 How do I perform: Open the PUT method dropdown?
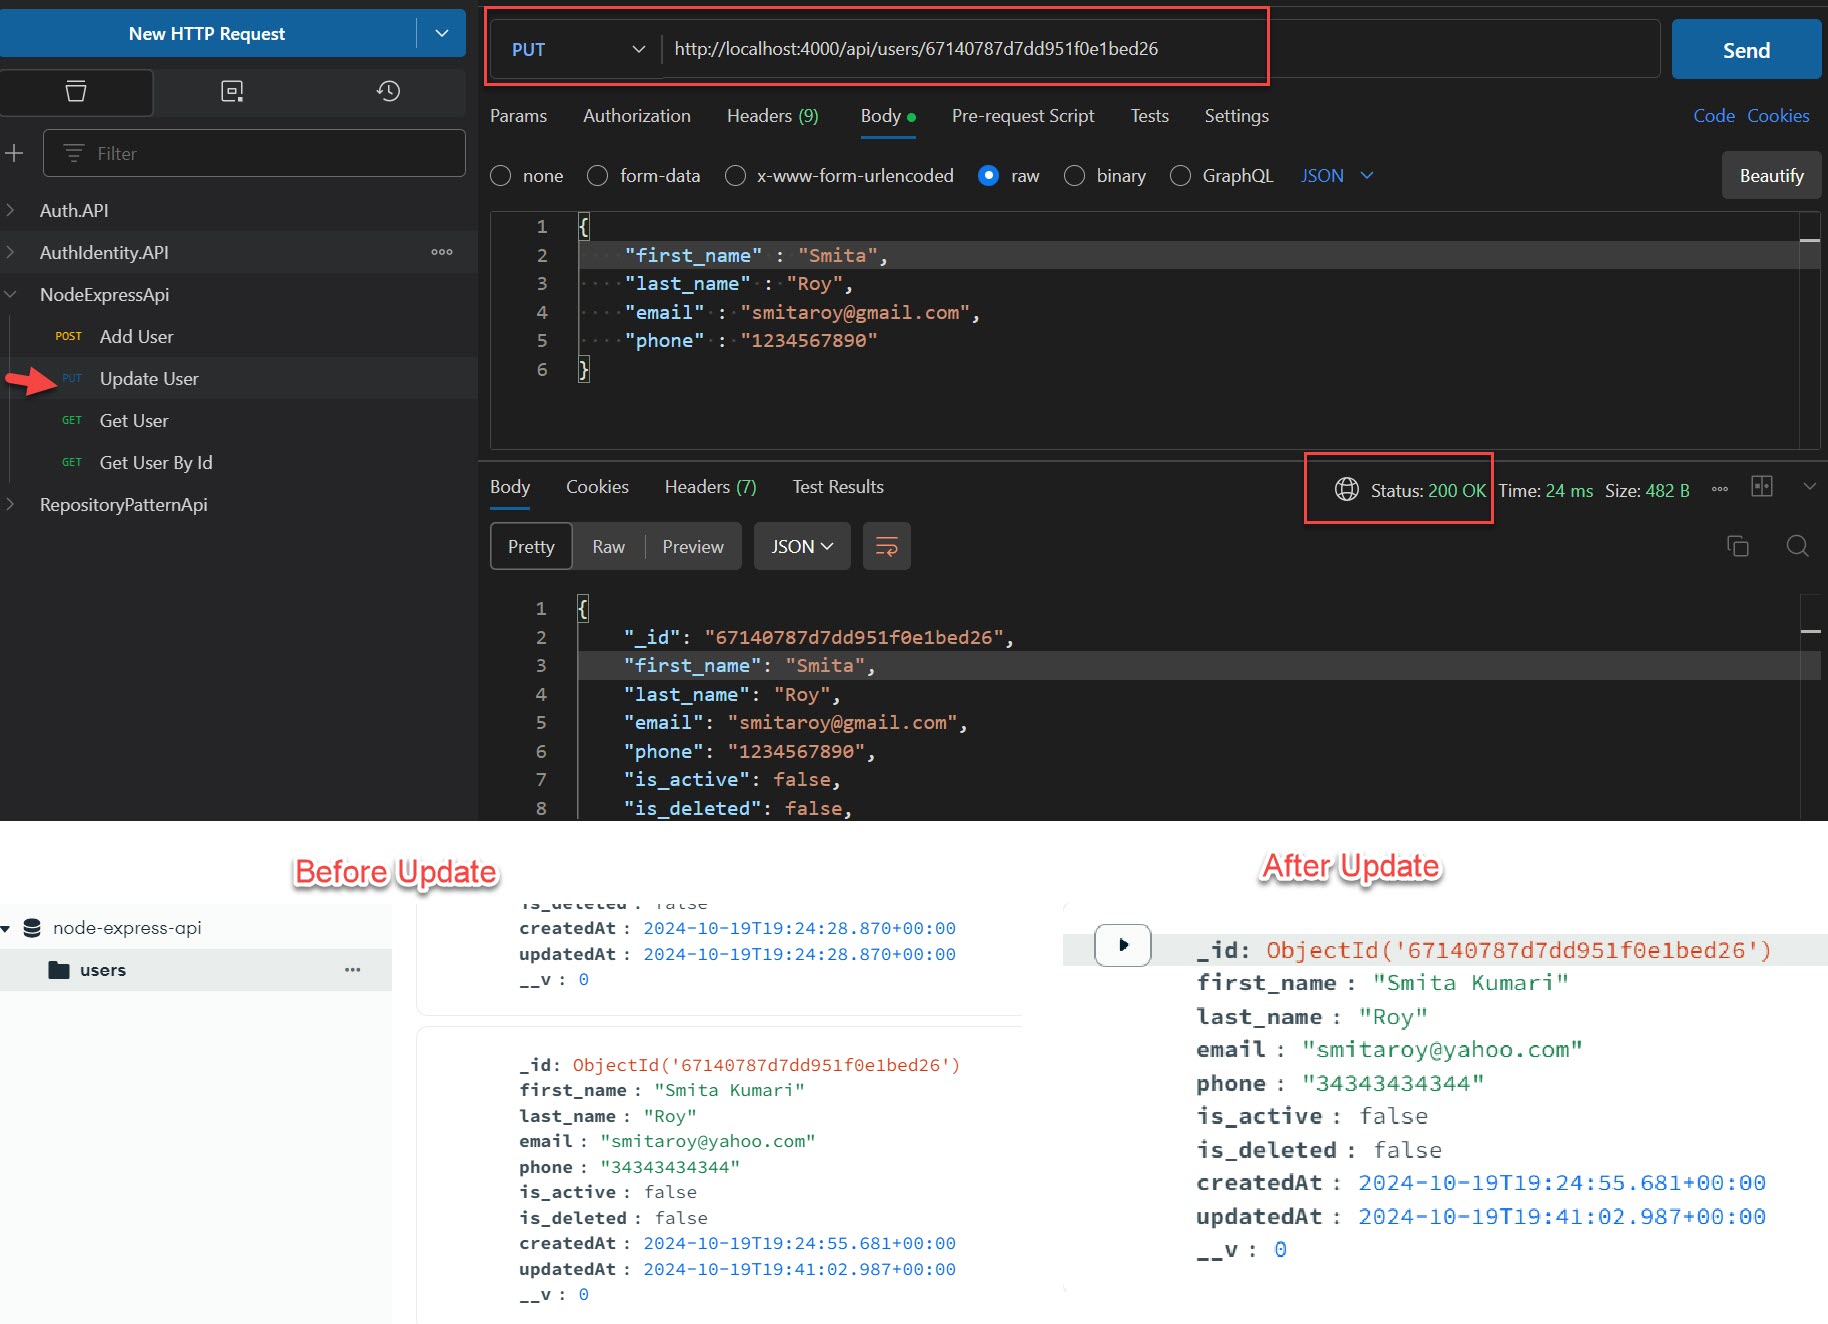pyautogui.click(x=578, y=49)
